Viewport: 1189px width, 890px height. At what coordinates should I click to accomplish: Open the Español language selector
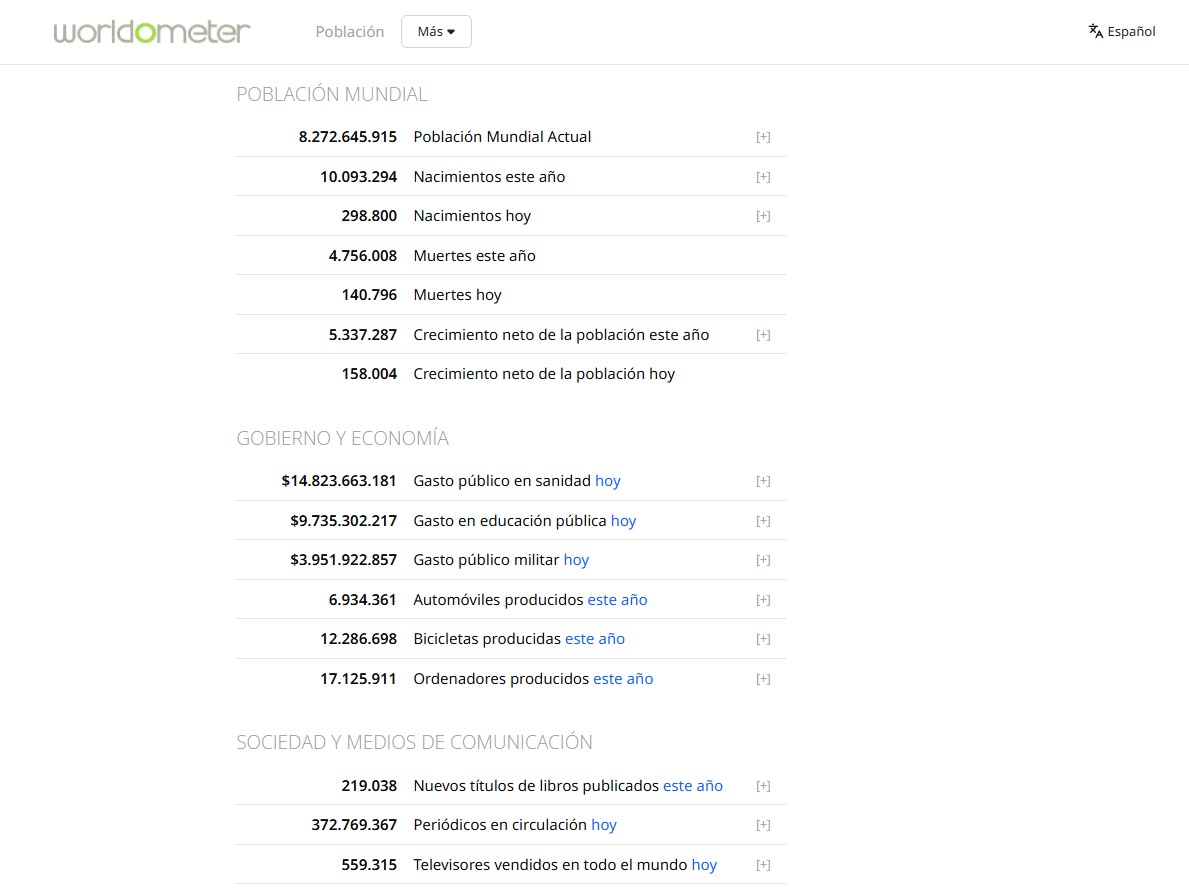[x=1131, y=32]
